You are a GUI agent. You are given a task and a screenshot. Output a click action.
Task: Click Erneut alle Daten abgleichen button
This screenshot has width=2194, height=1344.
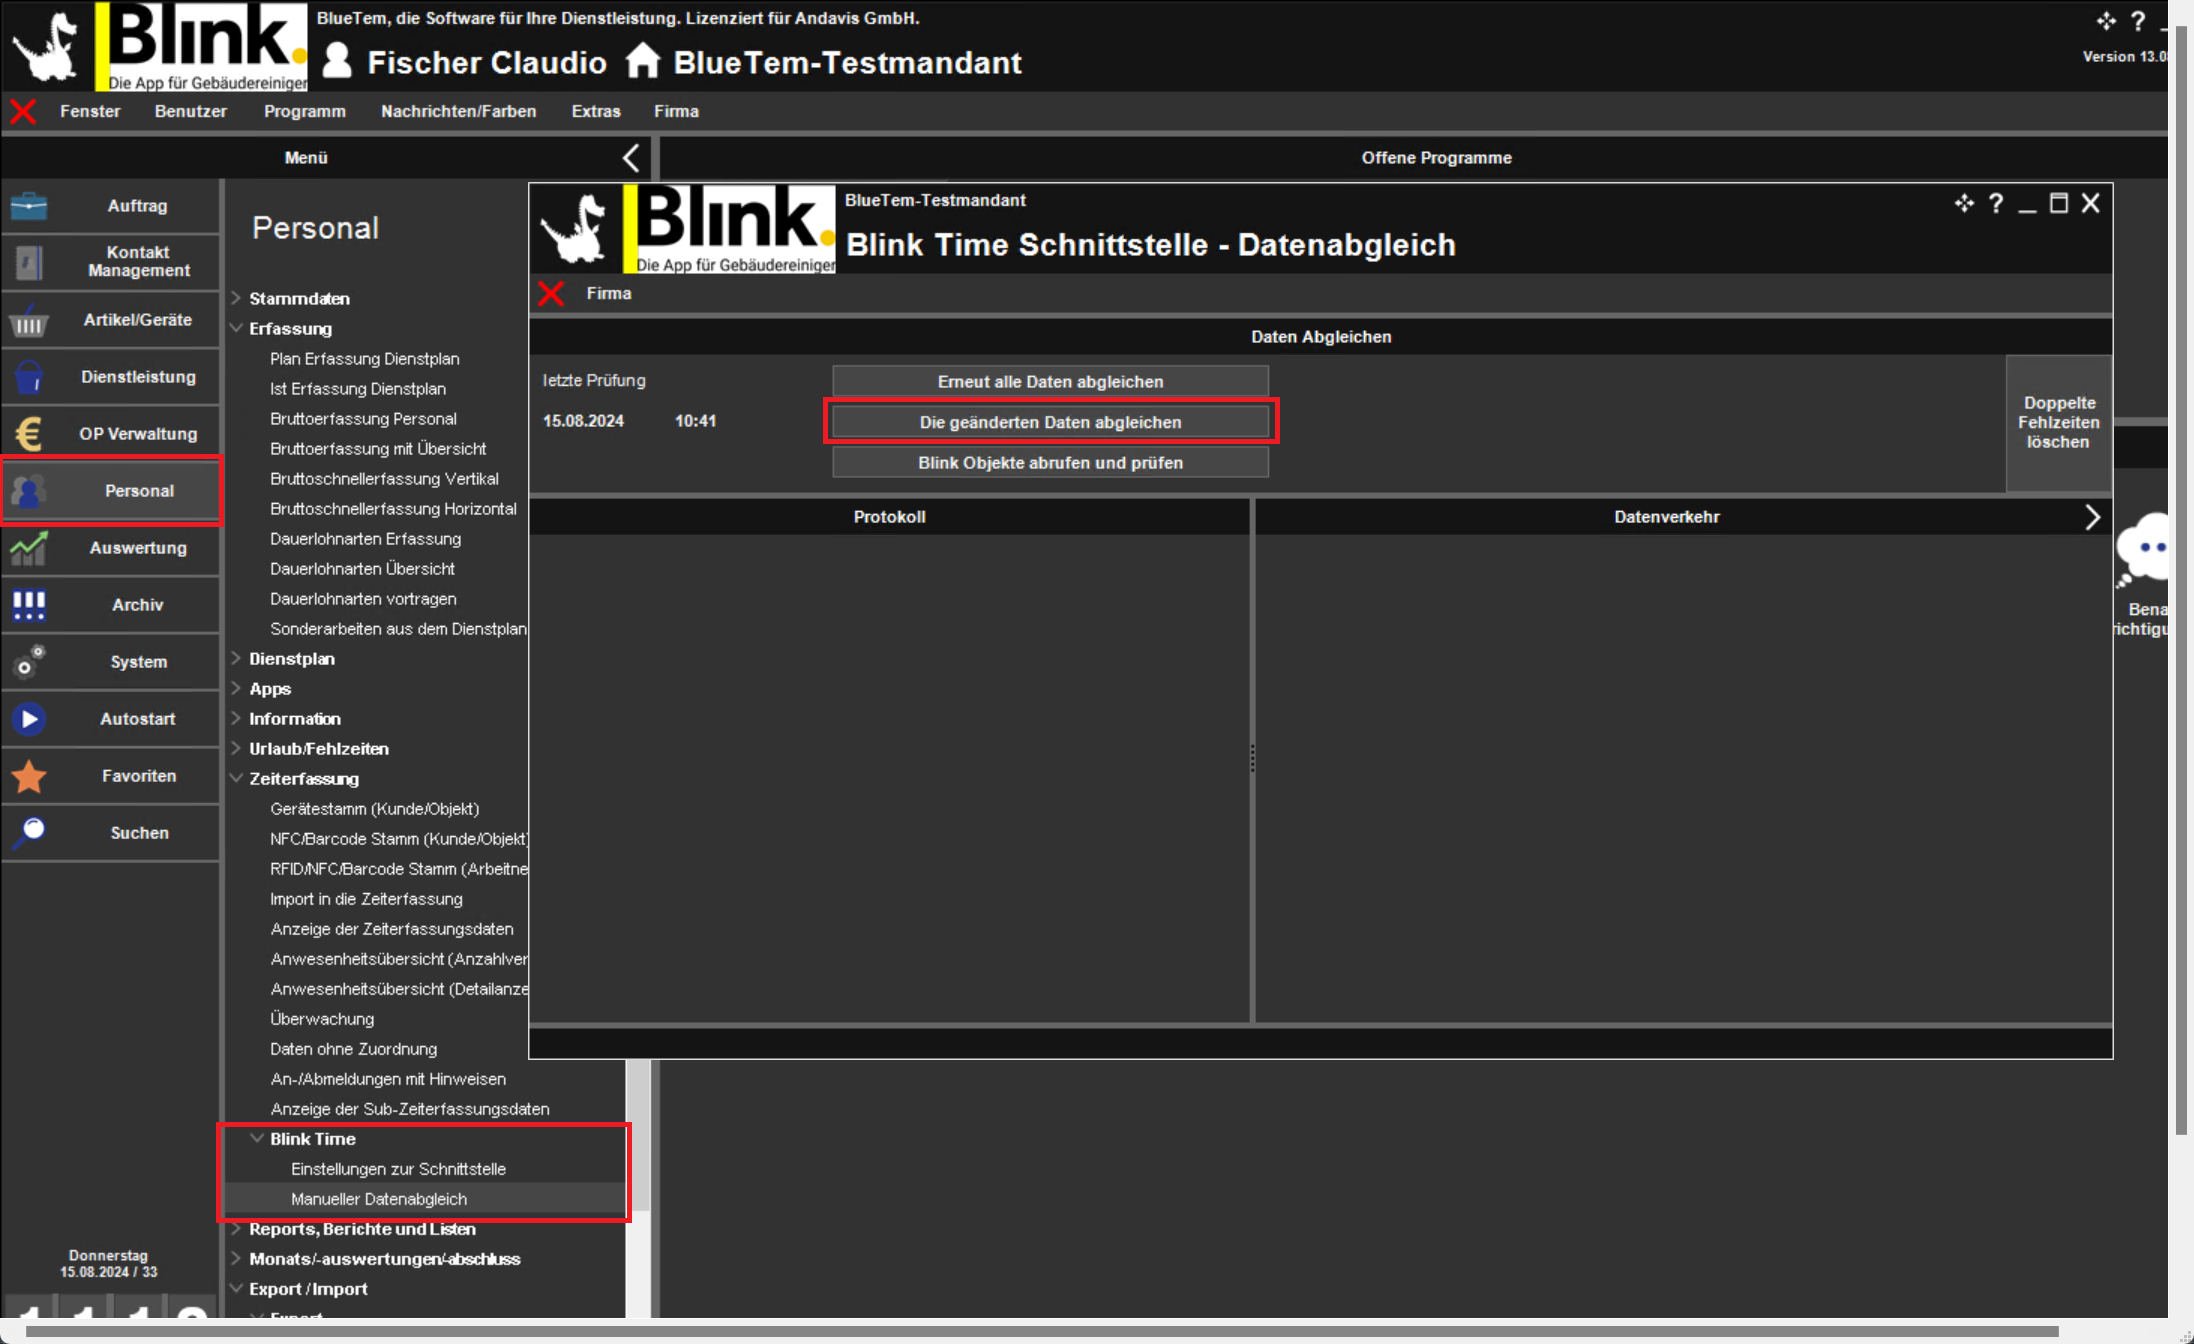coord(1050,382)
